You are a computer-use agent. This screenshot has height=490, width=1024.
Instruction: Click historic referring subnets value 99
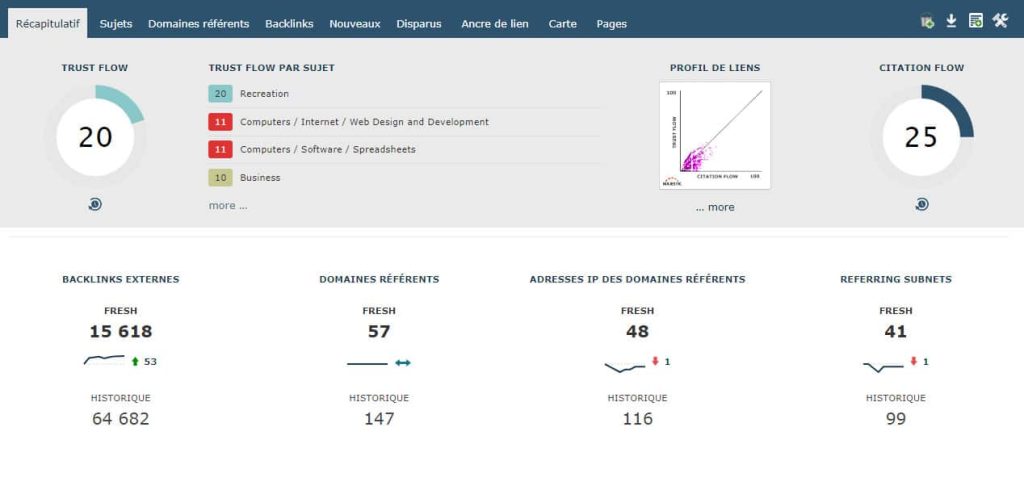(896, 419)
